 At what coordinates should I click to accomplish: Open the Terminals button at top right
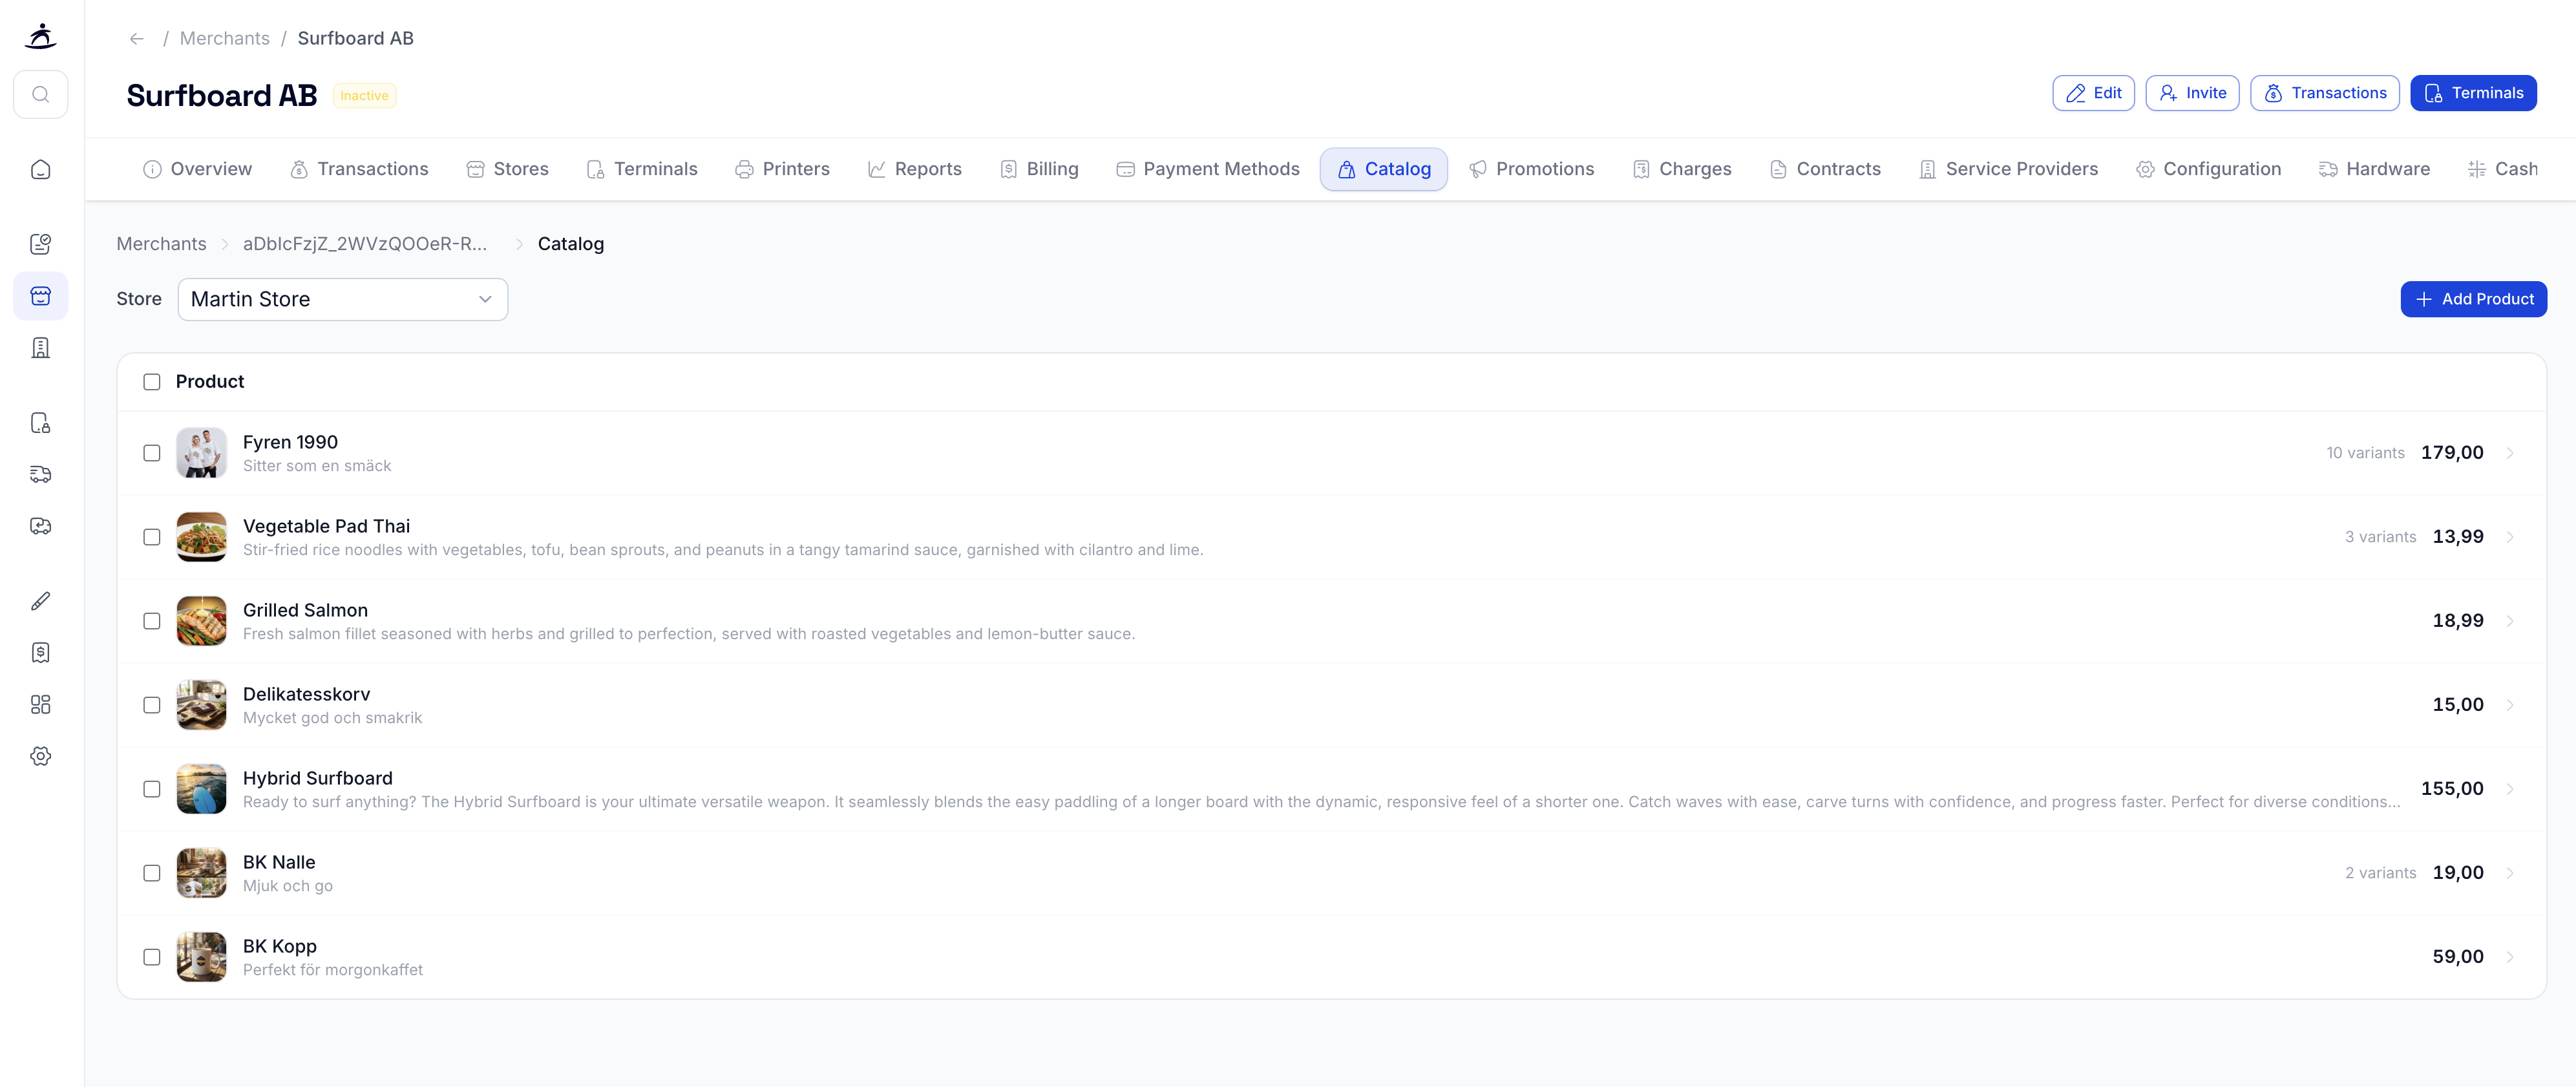(x=2473, y=92)
